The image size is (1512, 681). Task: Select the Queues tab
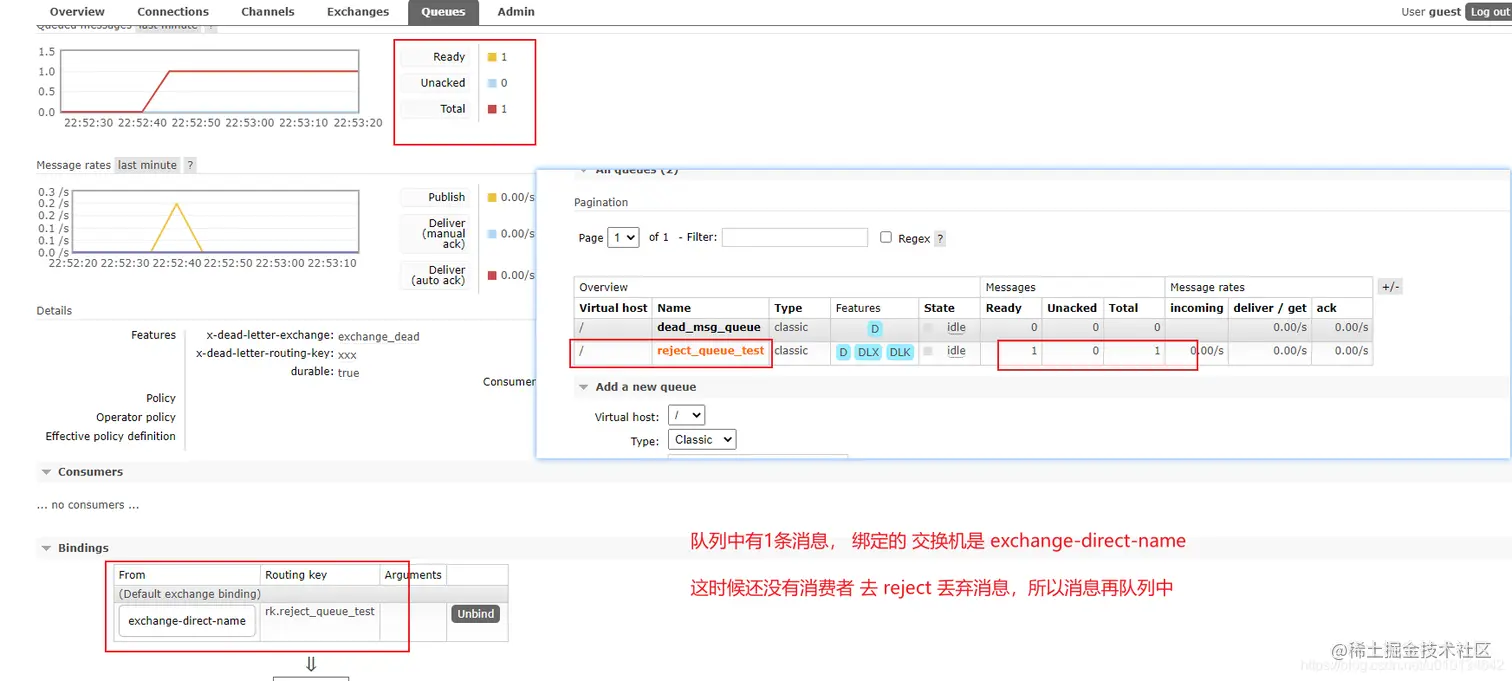coord(443,12)
